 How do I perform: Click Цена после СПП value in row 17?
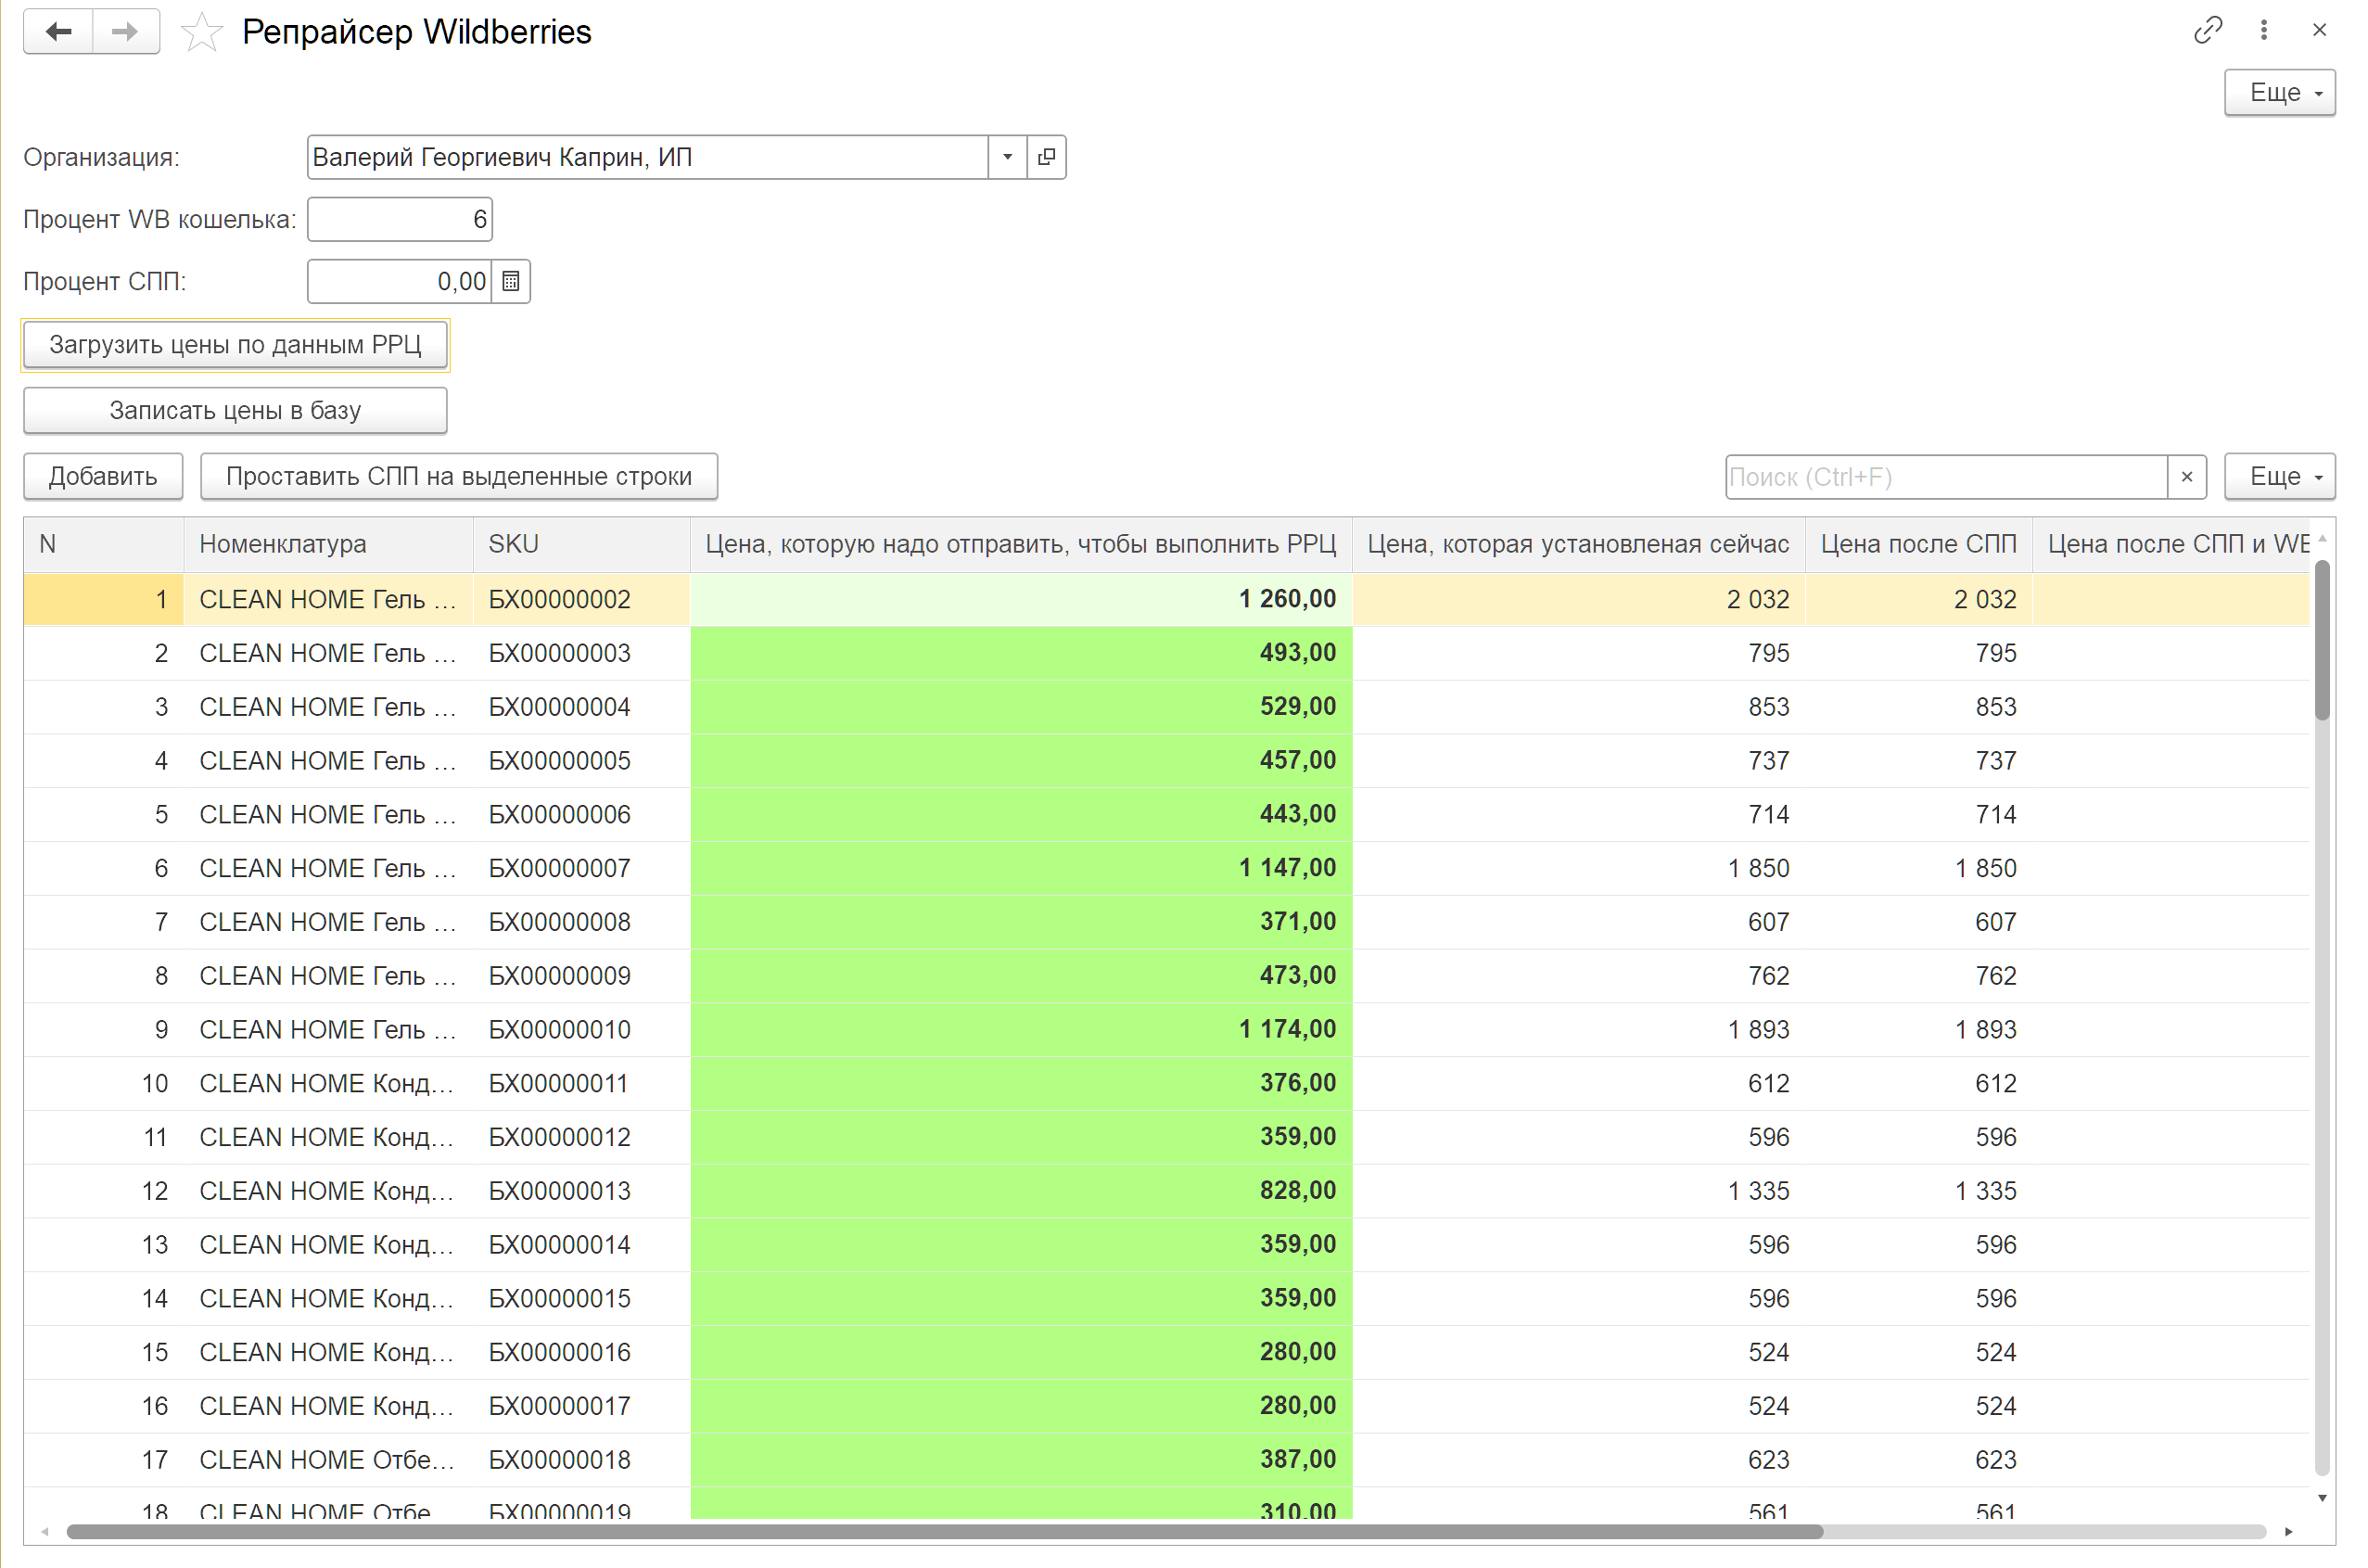click(1919, 1460)
